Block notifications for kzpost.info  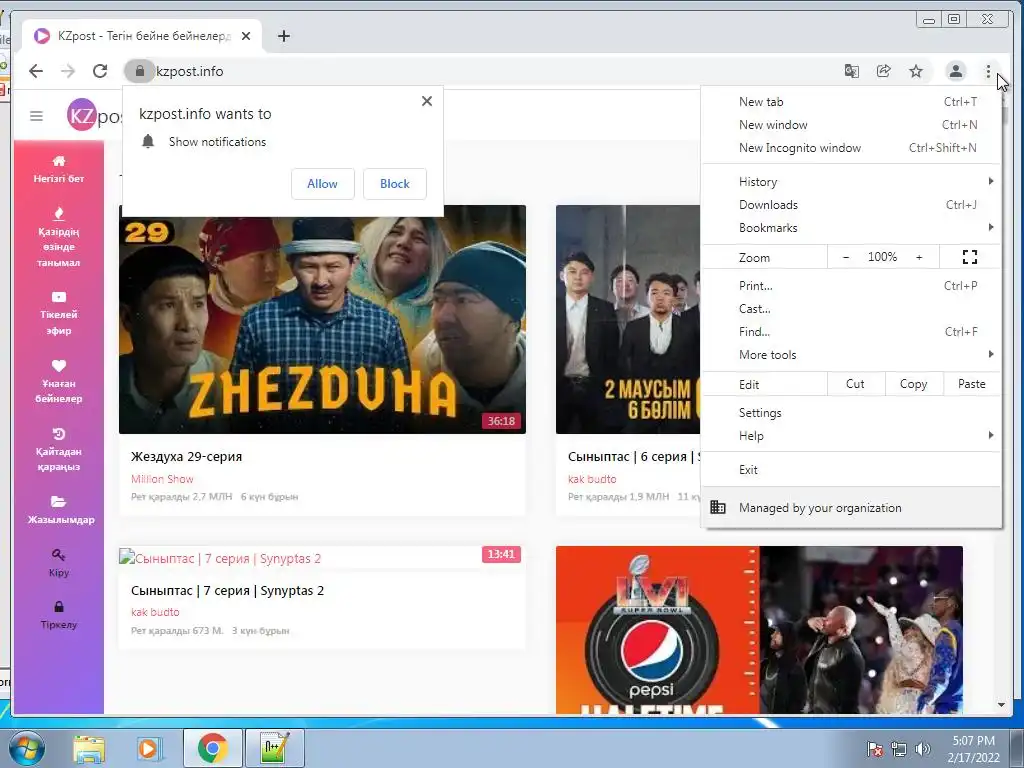[x=395, y=184]
